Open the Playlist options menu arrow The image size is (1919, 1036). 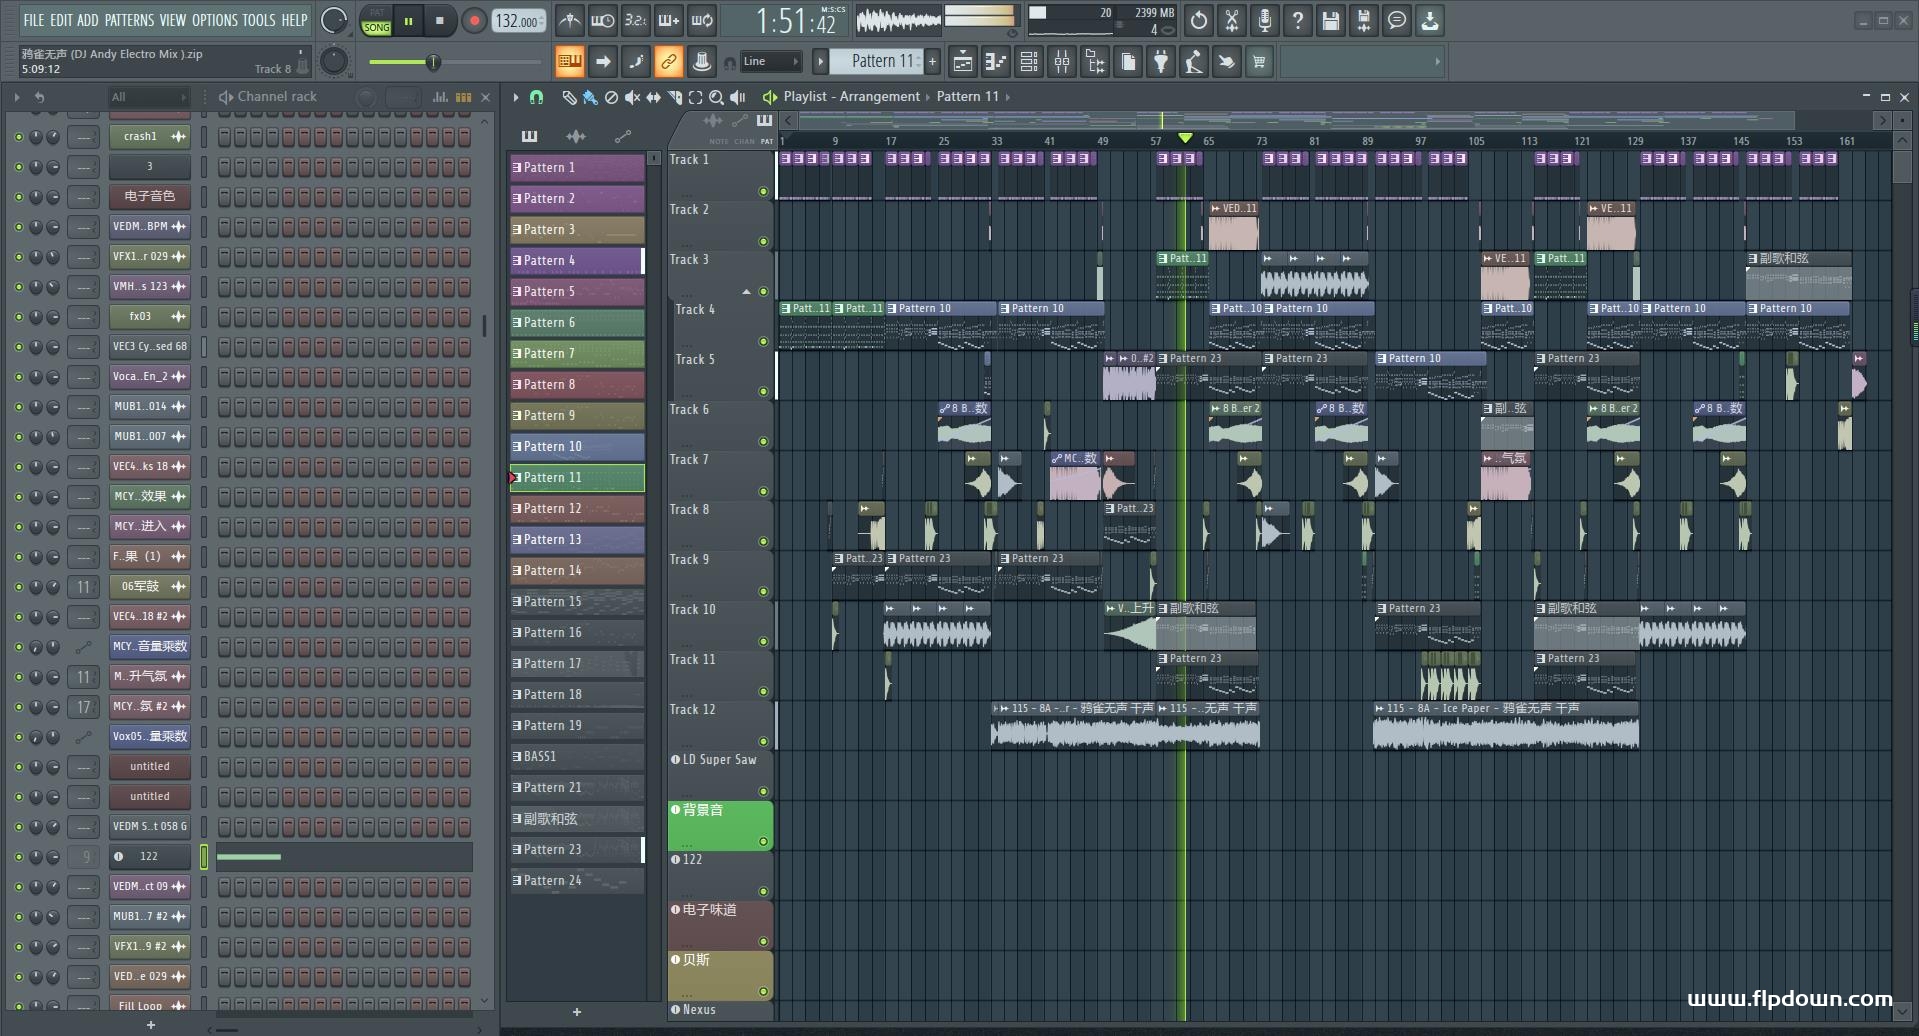[x=516, y=97]
